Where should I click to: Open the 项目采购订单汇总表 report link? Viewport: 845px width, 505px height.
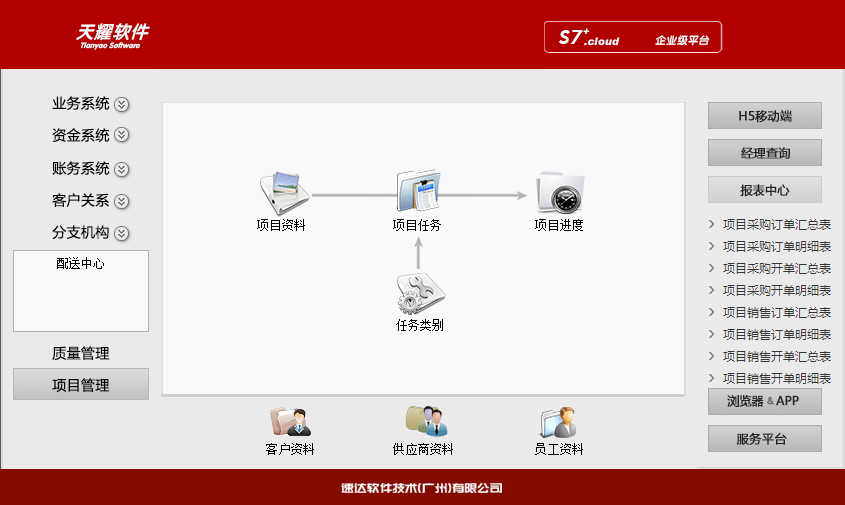[776, 225]
